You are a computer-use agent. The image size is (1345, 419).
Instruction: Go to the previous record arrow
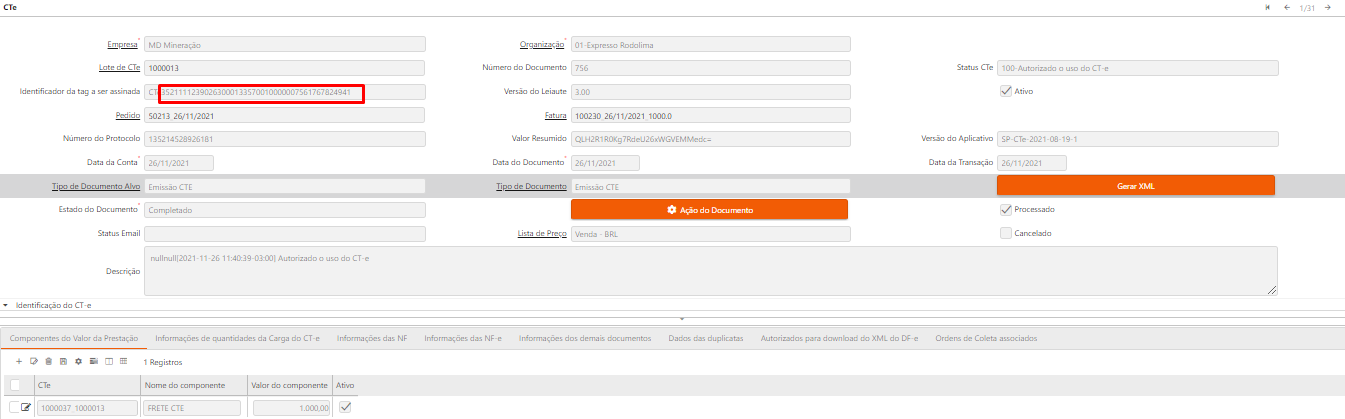[x=1286, y=7]
